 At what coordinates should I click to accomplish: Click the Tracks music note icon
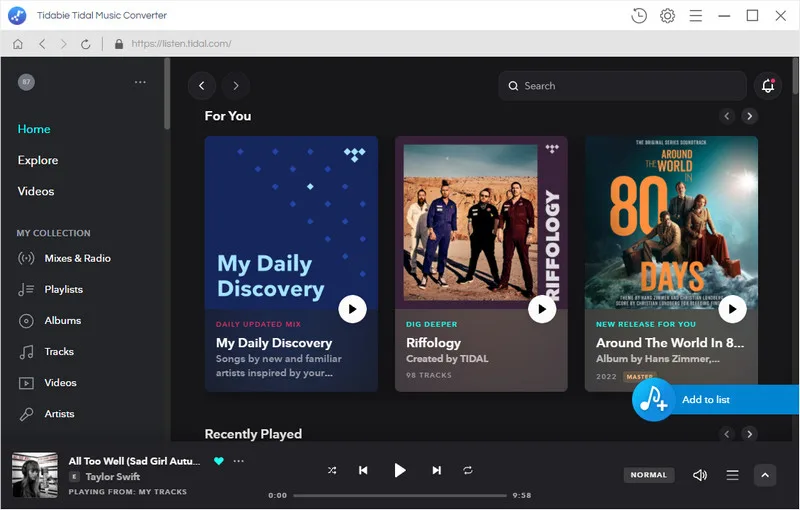(x=26, y=352)
